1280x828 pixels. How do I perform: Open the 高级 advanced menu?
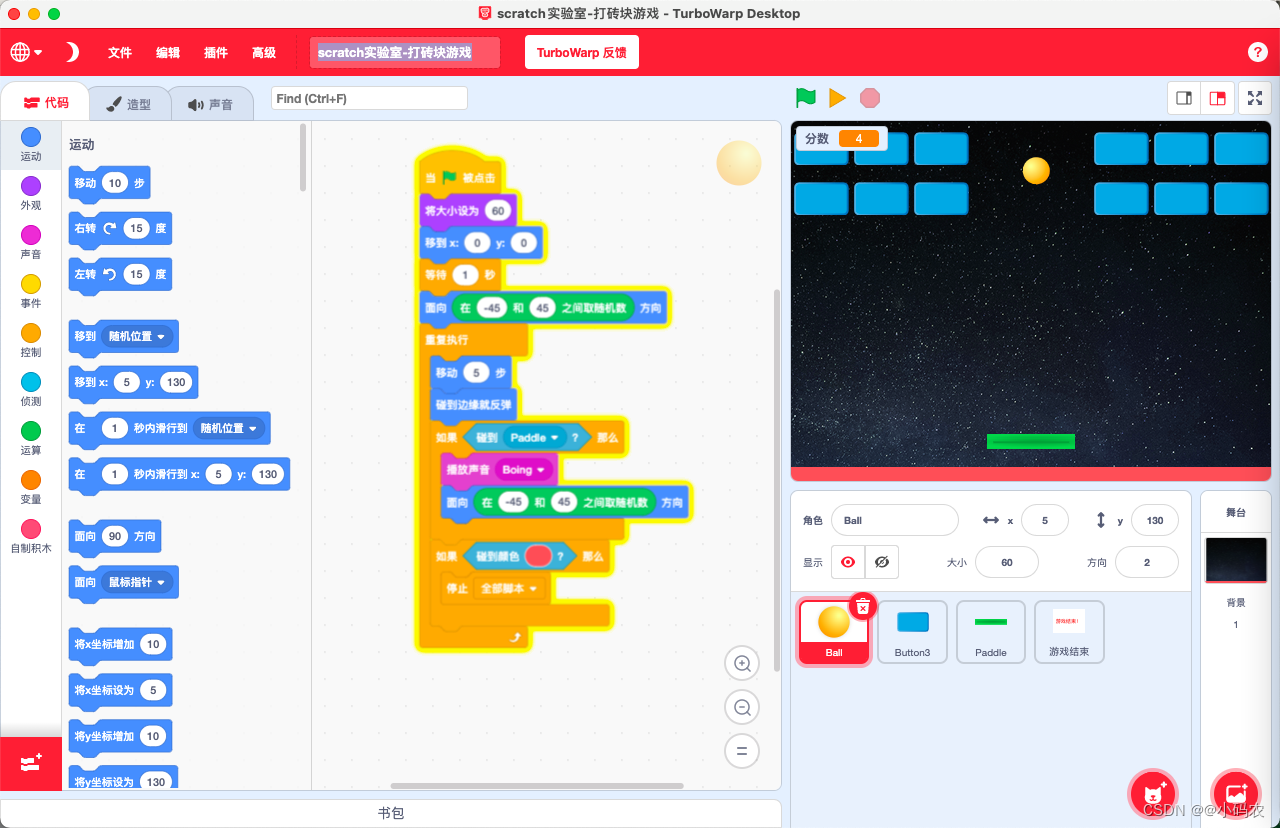click(264, 52)
